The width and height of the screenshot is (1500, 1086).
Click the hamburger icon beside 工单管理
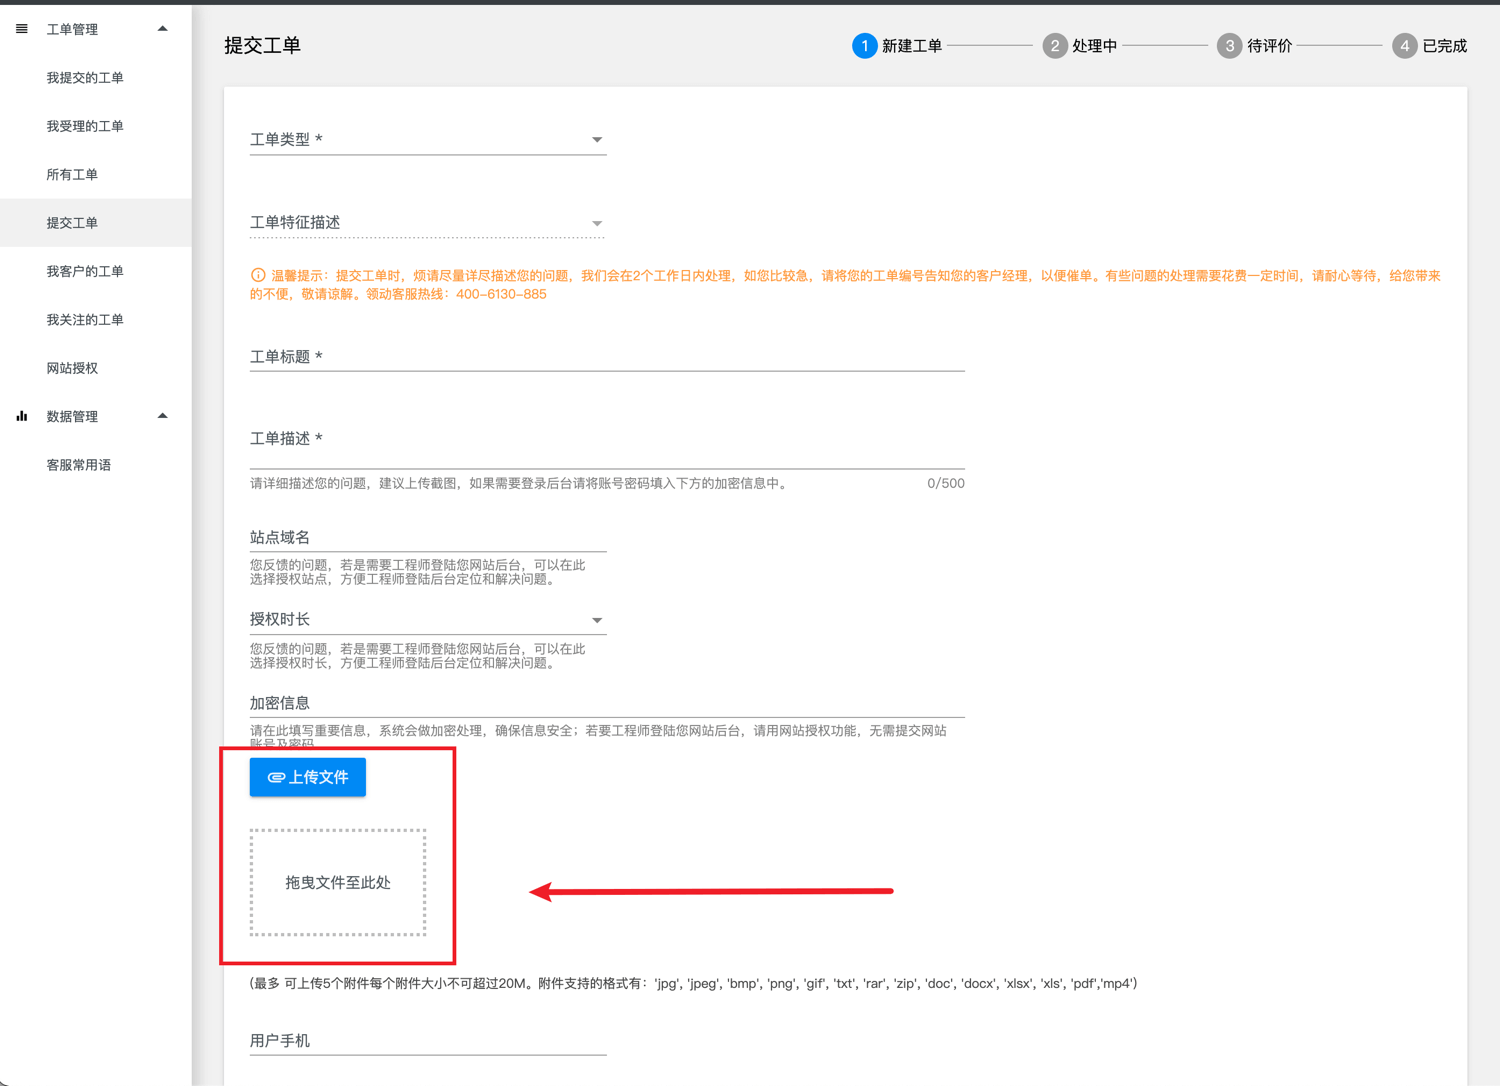point(22,29)
